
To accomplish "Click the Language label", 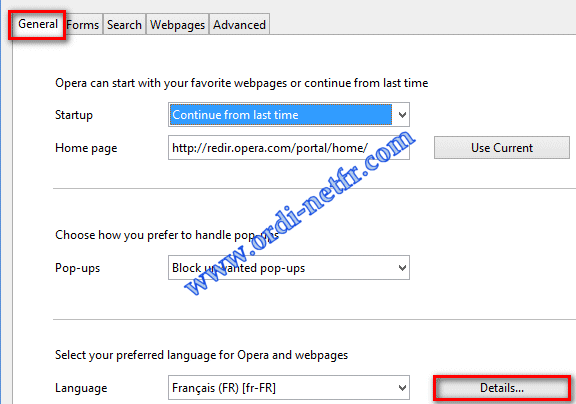I will (x=81, y=388).
